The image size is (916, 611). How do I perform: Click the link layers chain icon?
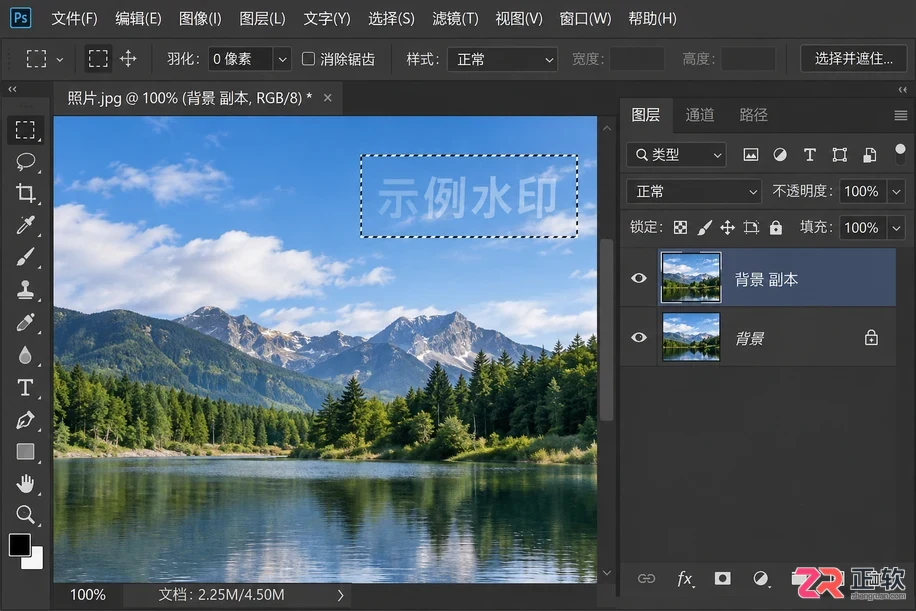tap(646, 578)
